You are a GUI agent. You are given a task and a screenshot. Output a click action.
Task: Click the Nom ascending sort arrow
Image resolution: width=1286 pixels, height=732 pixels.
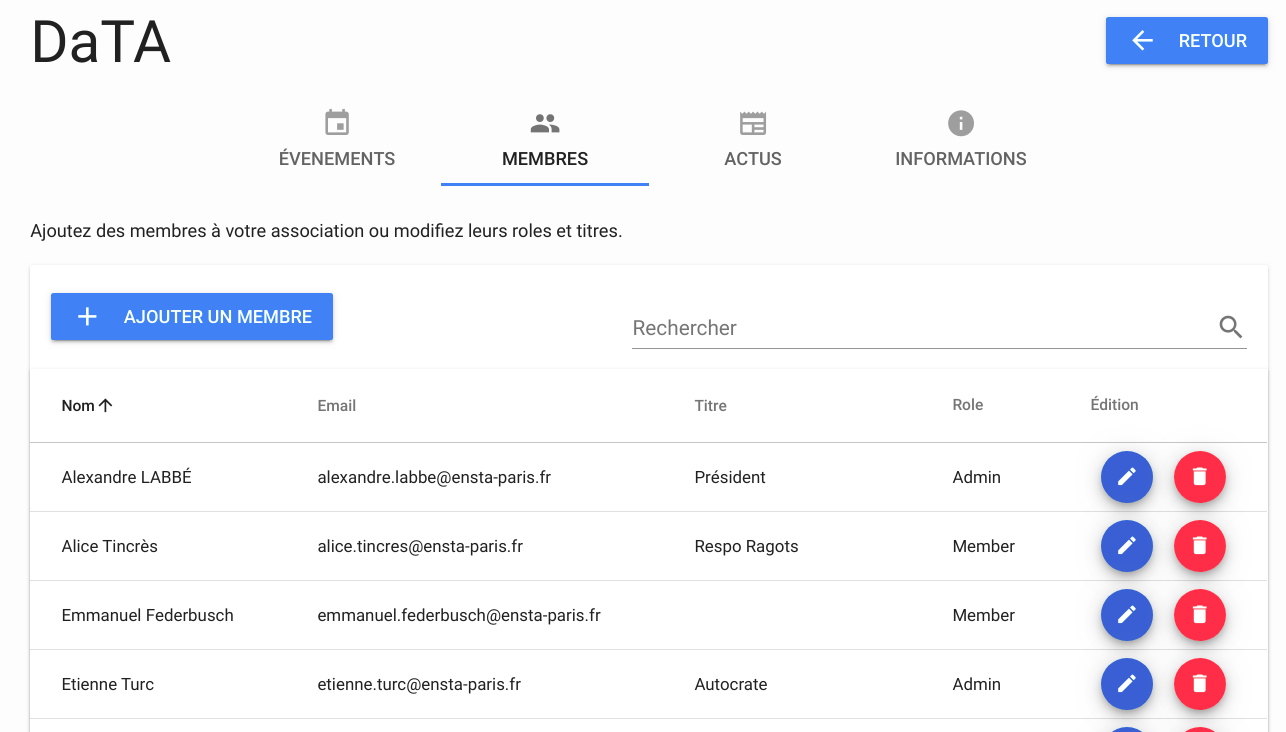[x=105, y=405]
